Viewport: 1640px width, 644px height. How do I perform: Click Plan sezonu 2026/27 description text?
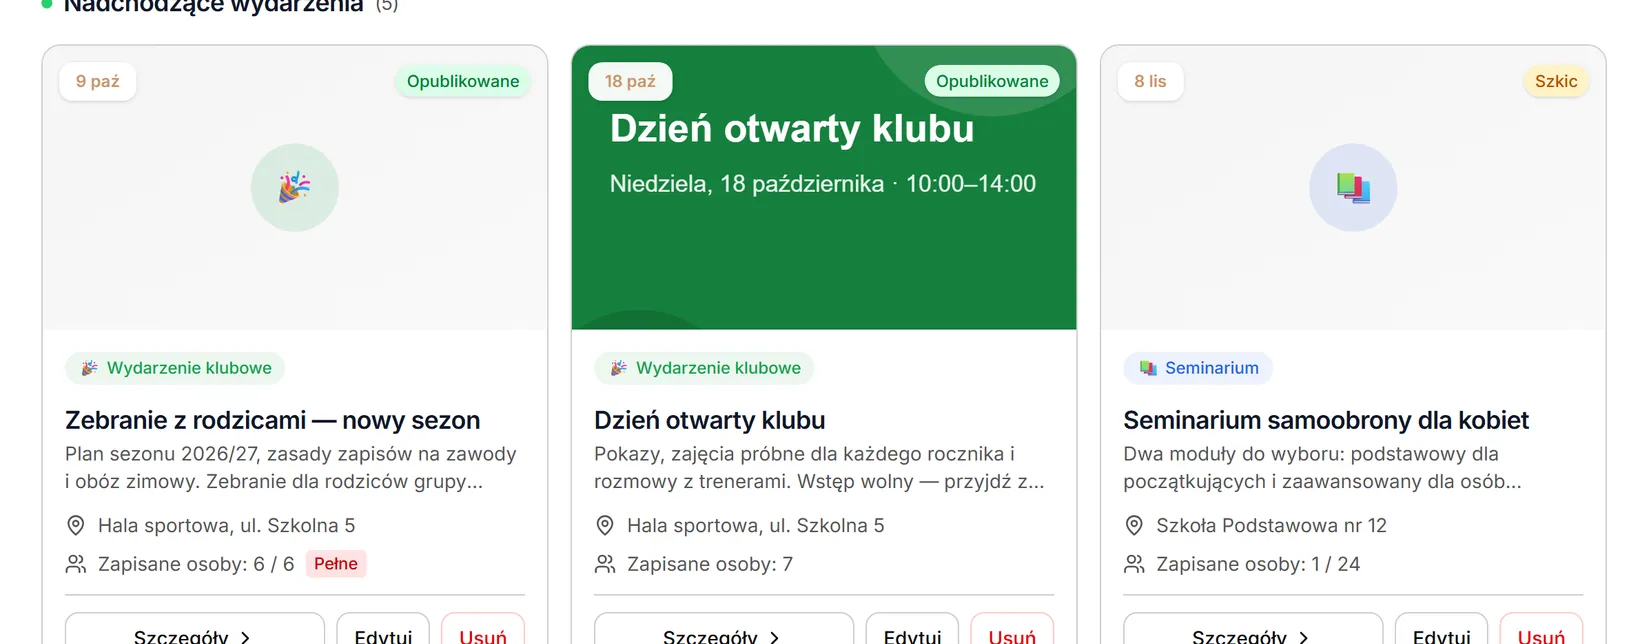tap(291, 467)
